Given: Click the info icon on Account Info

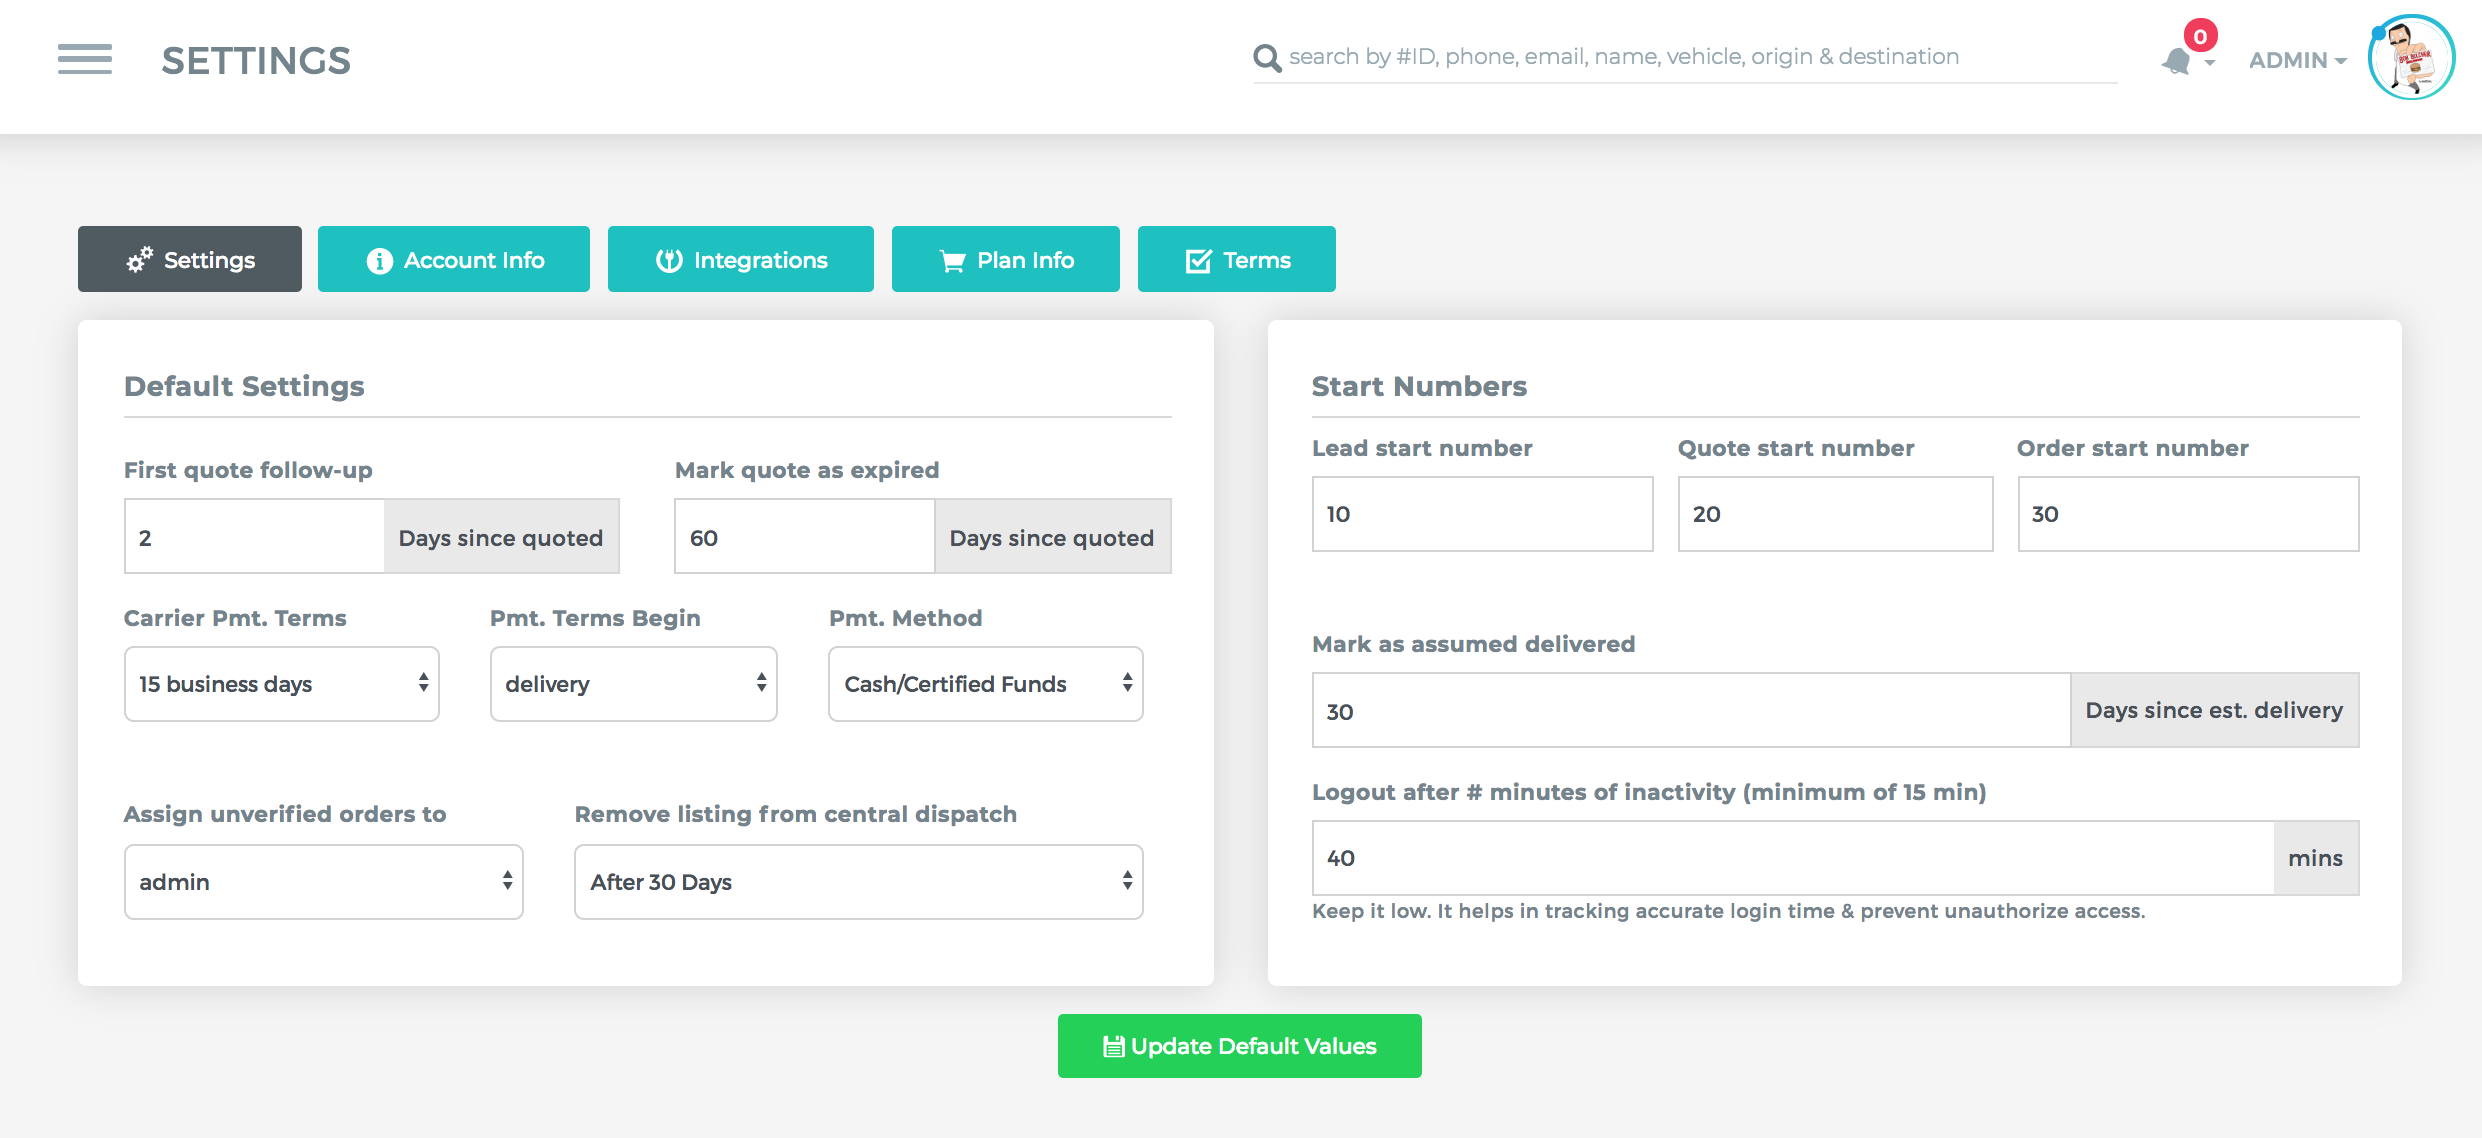Looking at the screenshot, I should pyautogui.click(x=379, y=261).
